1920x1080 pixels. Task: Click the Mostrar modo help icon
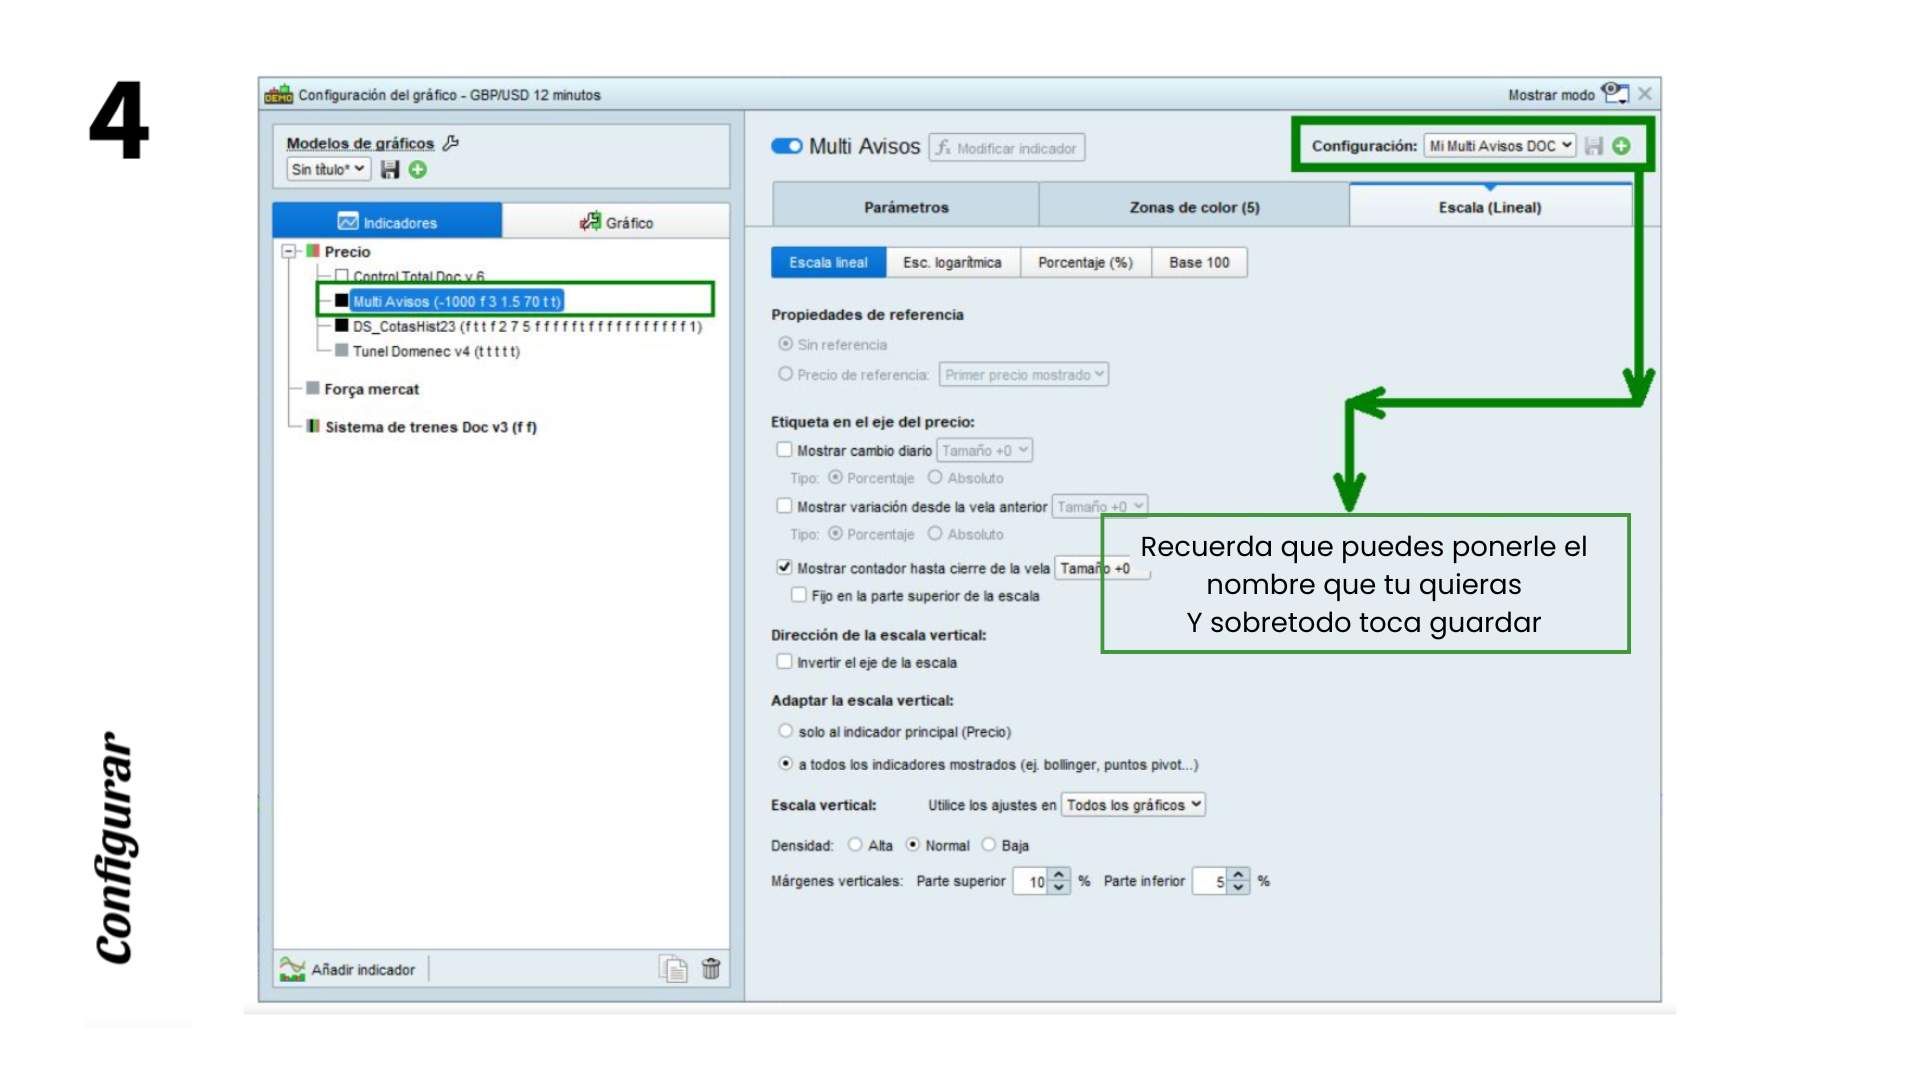point(1614,94)
